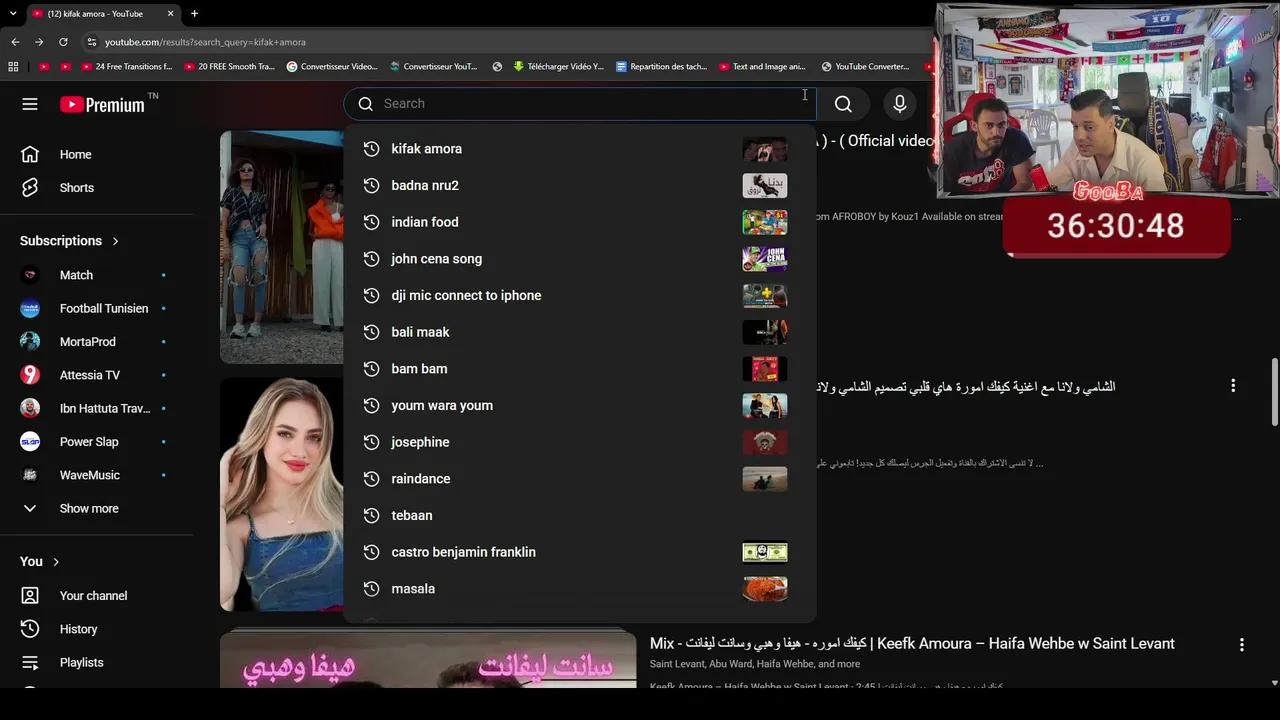Click inside the YouTube Search field

click(580, 104)
